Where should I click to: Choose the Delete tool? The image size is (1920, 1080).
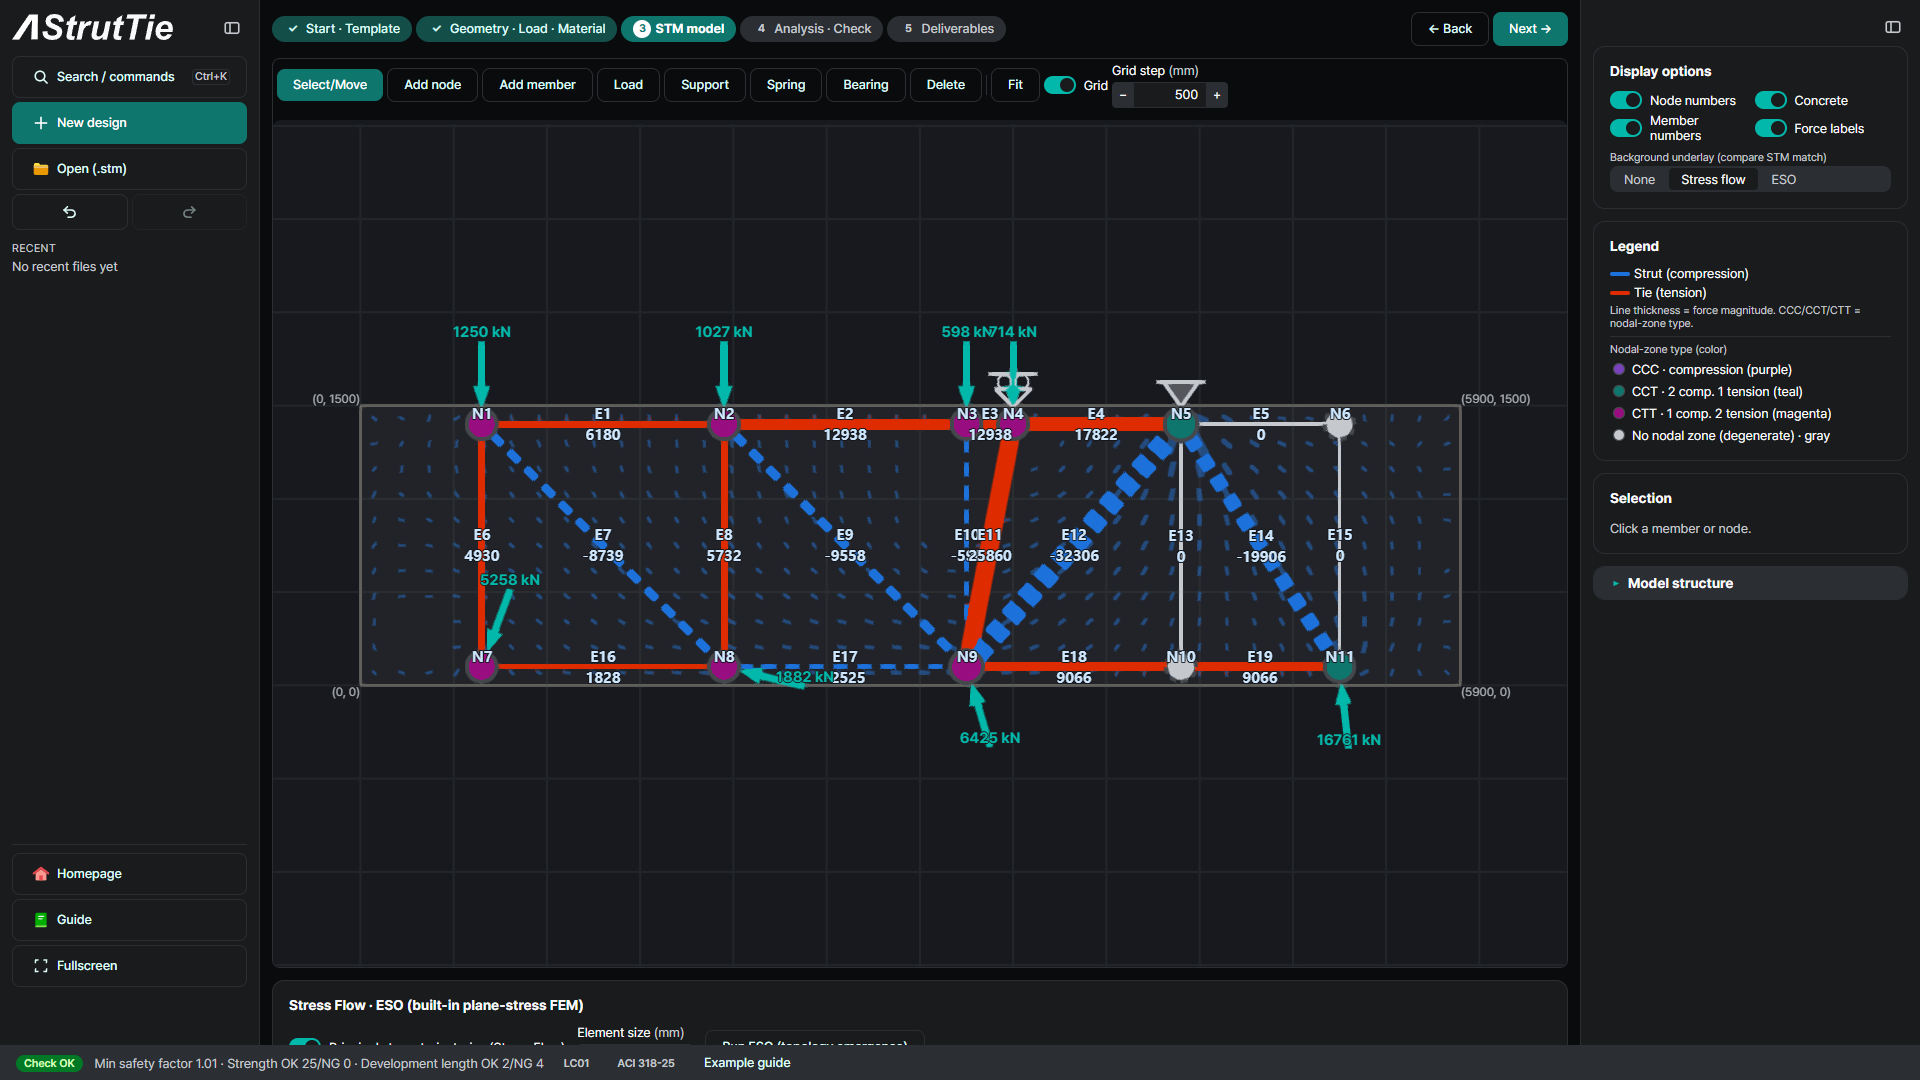(x=946, y=85)
